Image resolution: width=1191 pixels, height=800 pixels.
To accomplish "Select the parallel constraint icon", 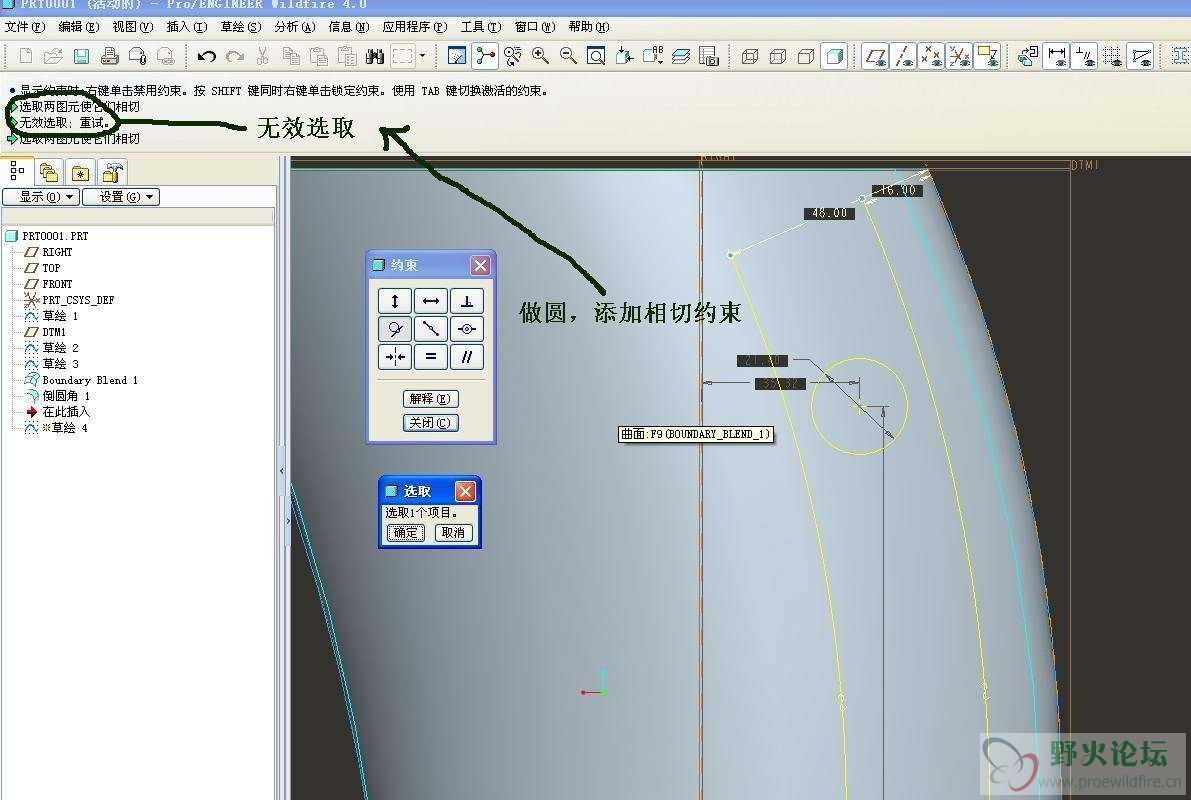I will (x=467, y=356).
